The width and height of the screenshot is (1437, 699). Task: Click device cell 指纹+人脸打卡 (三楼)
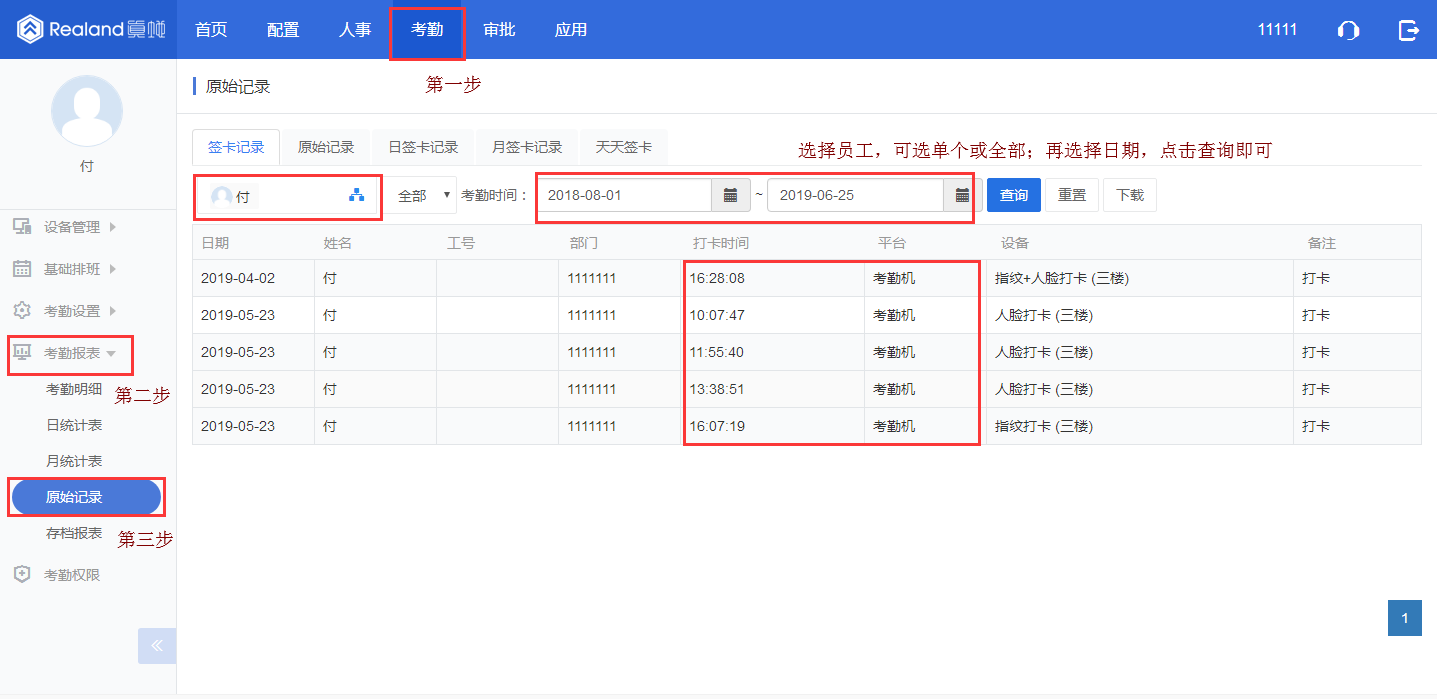(1062, 278)
